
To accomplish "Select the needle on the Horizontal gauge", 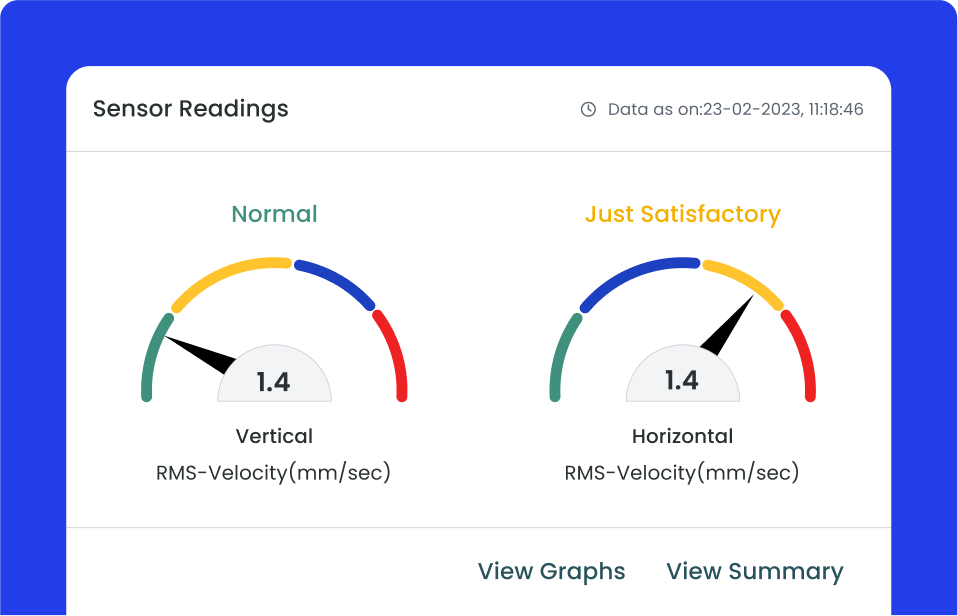I will (x=727, y=331).
